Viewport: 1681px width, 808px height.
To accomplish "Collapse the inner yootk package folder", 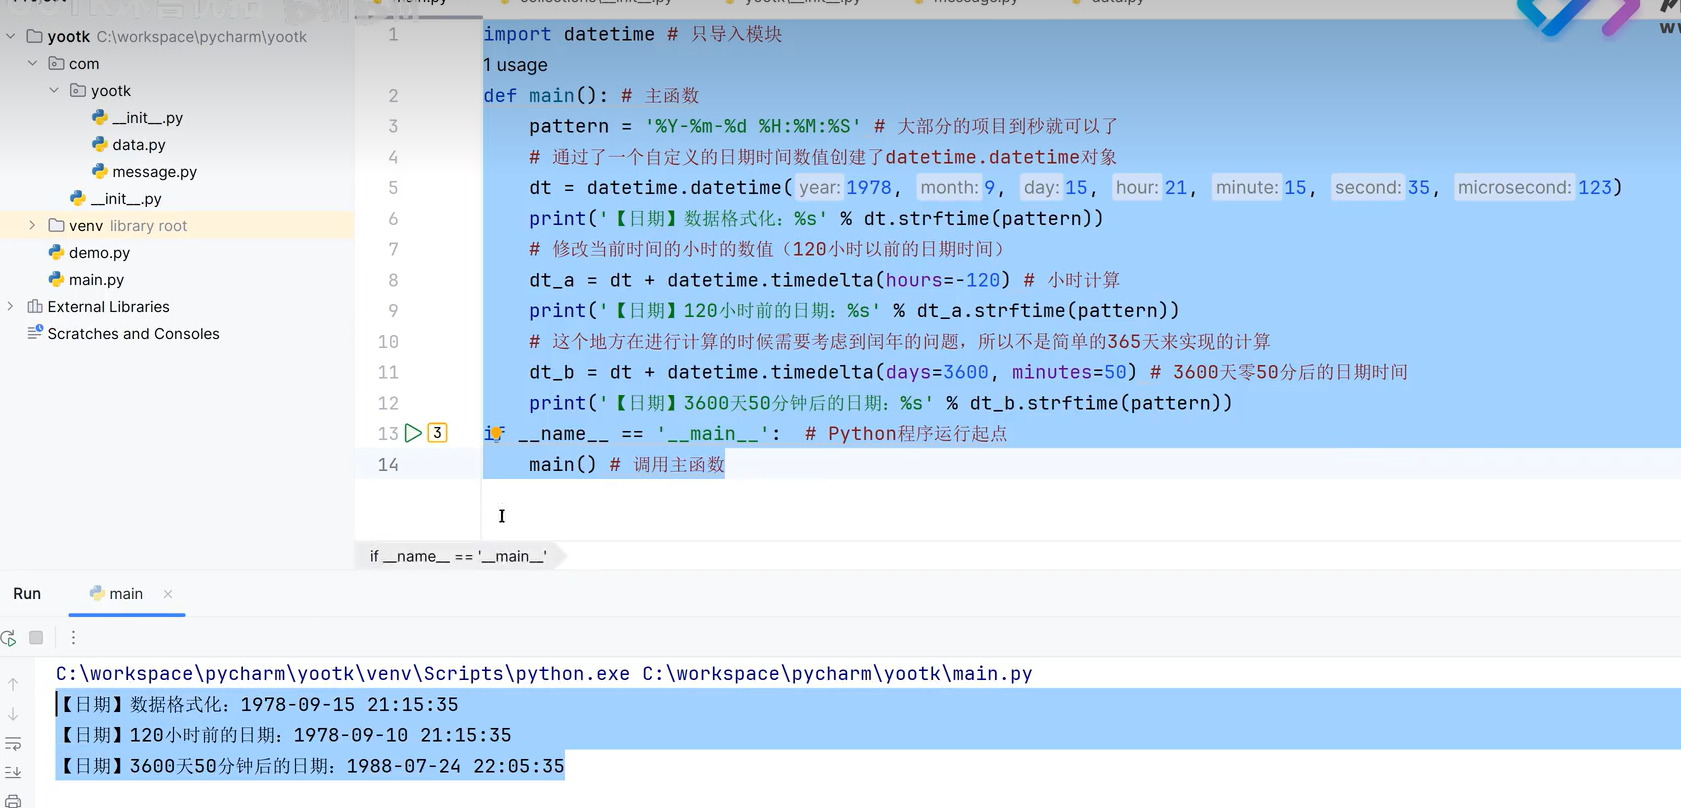I will (54, 90).
